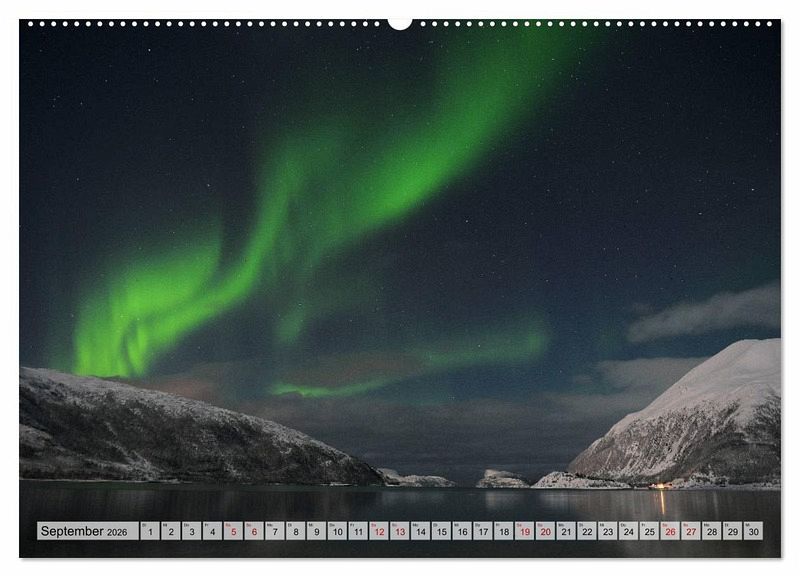
Task: Click date 26 highlighted in red
Action: [670, 531]
